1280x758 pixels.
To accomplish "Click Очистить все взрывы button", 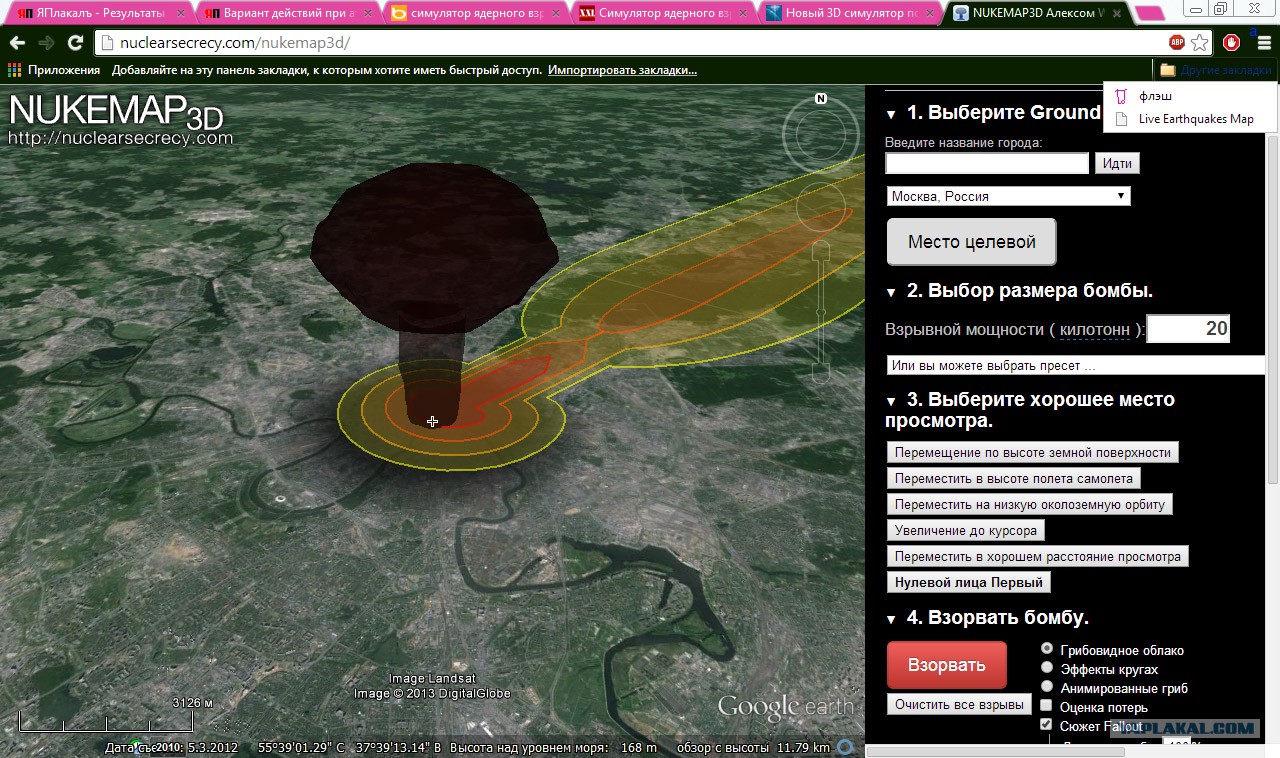I will pos(959,704).
